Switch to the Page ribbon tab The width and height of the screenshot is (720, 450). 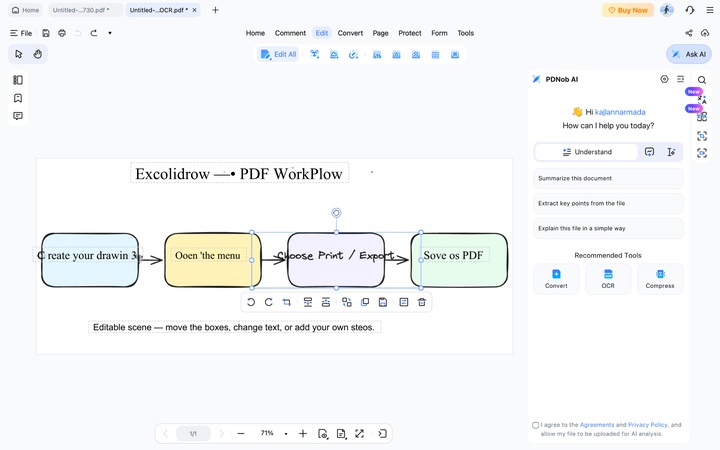pos(380,33)
